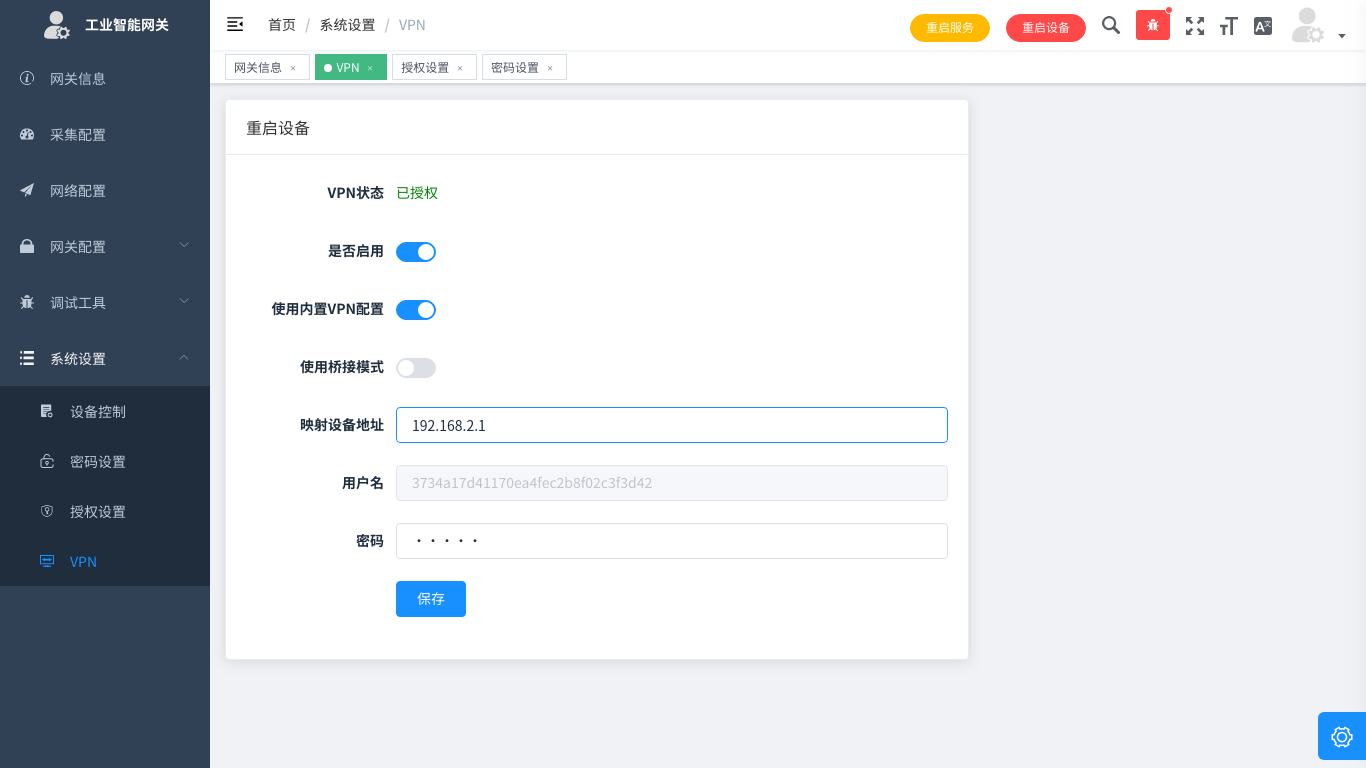The image size is (1366, 768).
Task: Open the user avatar dropdown
Action: point(1319,27)
